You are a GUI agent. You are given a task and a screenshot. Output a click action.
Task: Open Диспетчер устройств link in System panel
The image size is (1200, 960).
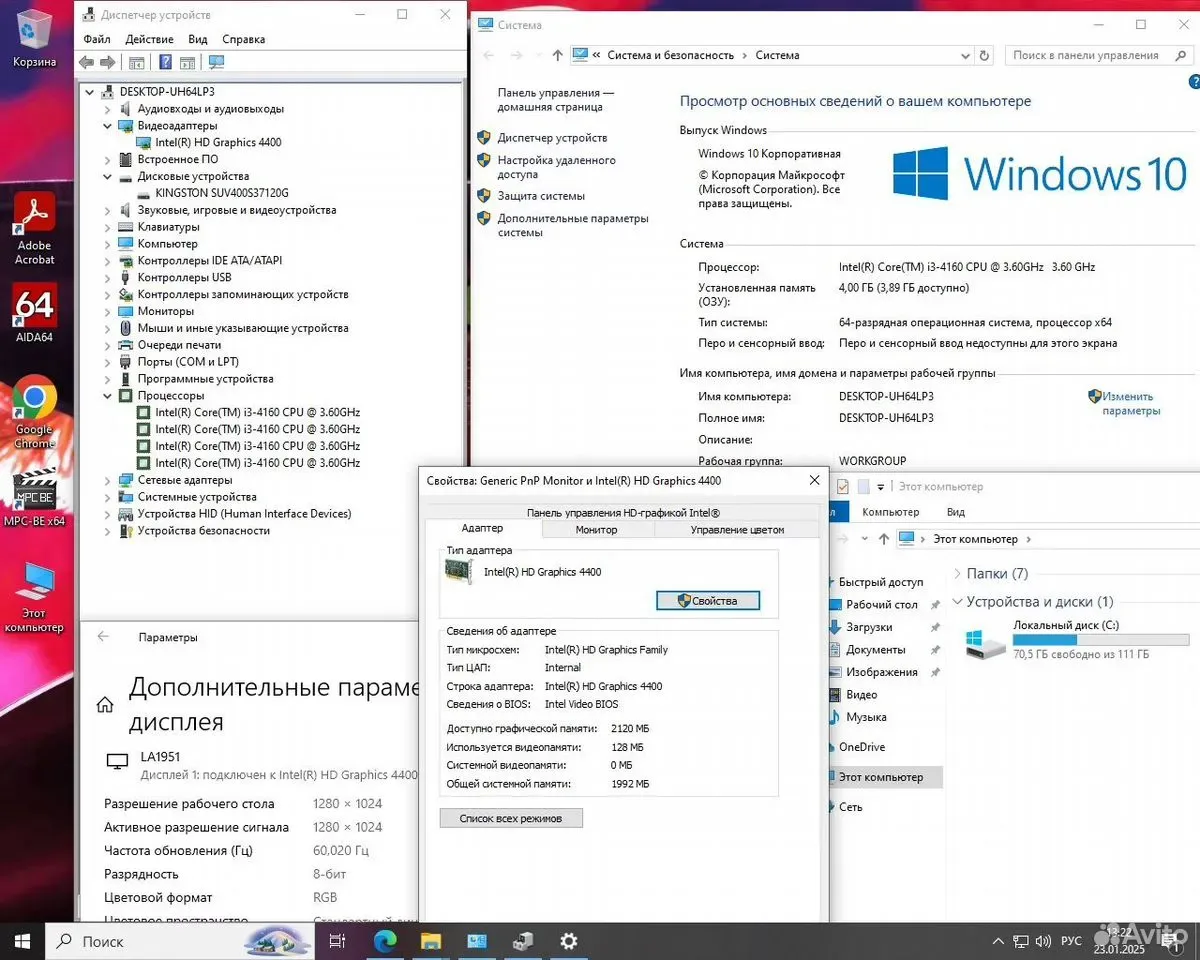click(x=552, y=138)
